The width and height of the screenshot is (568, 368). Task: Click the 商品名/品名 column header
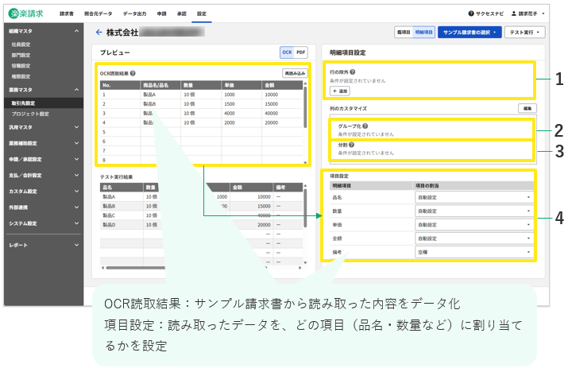tap(160, 85)
